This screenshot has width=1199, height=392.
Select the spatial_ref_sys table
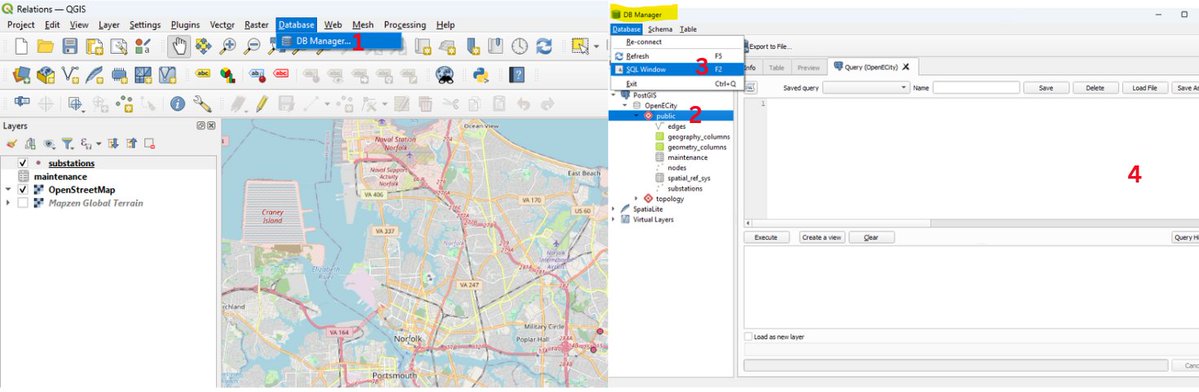click(x=689, y=178)
